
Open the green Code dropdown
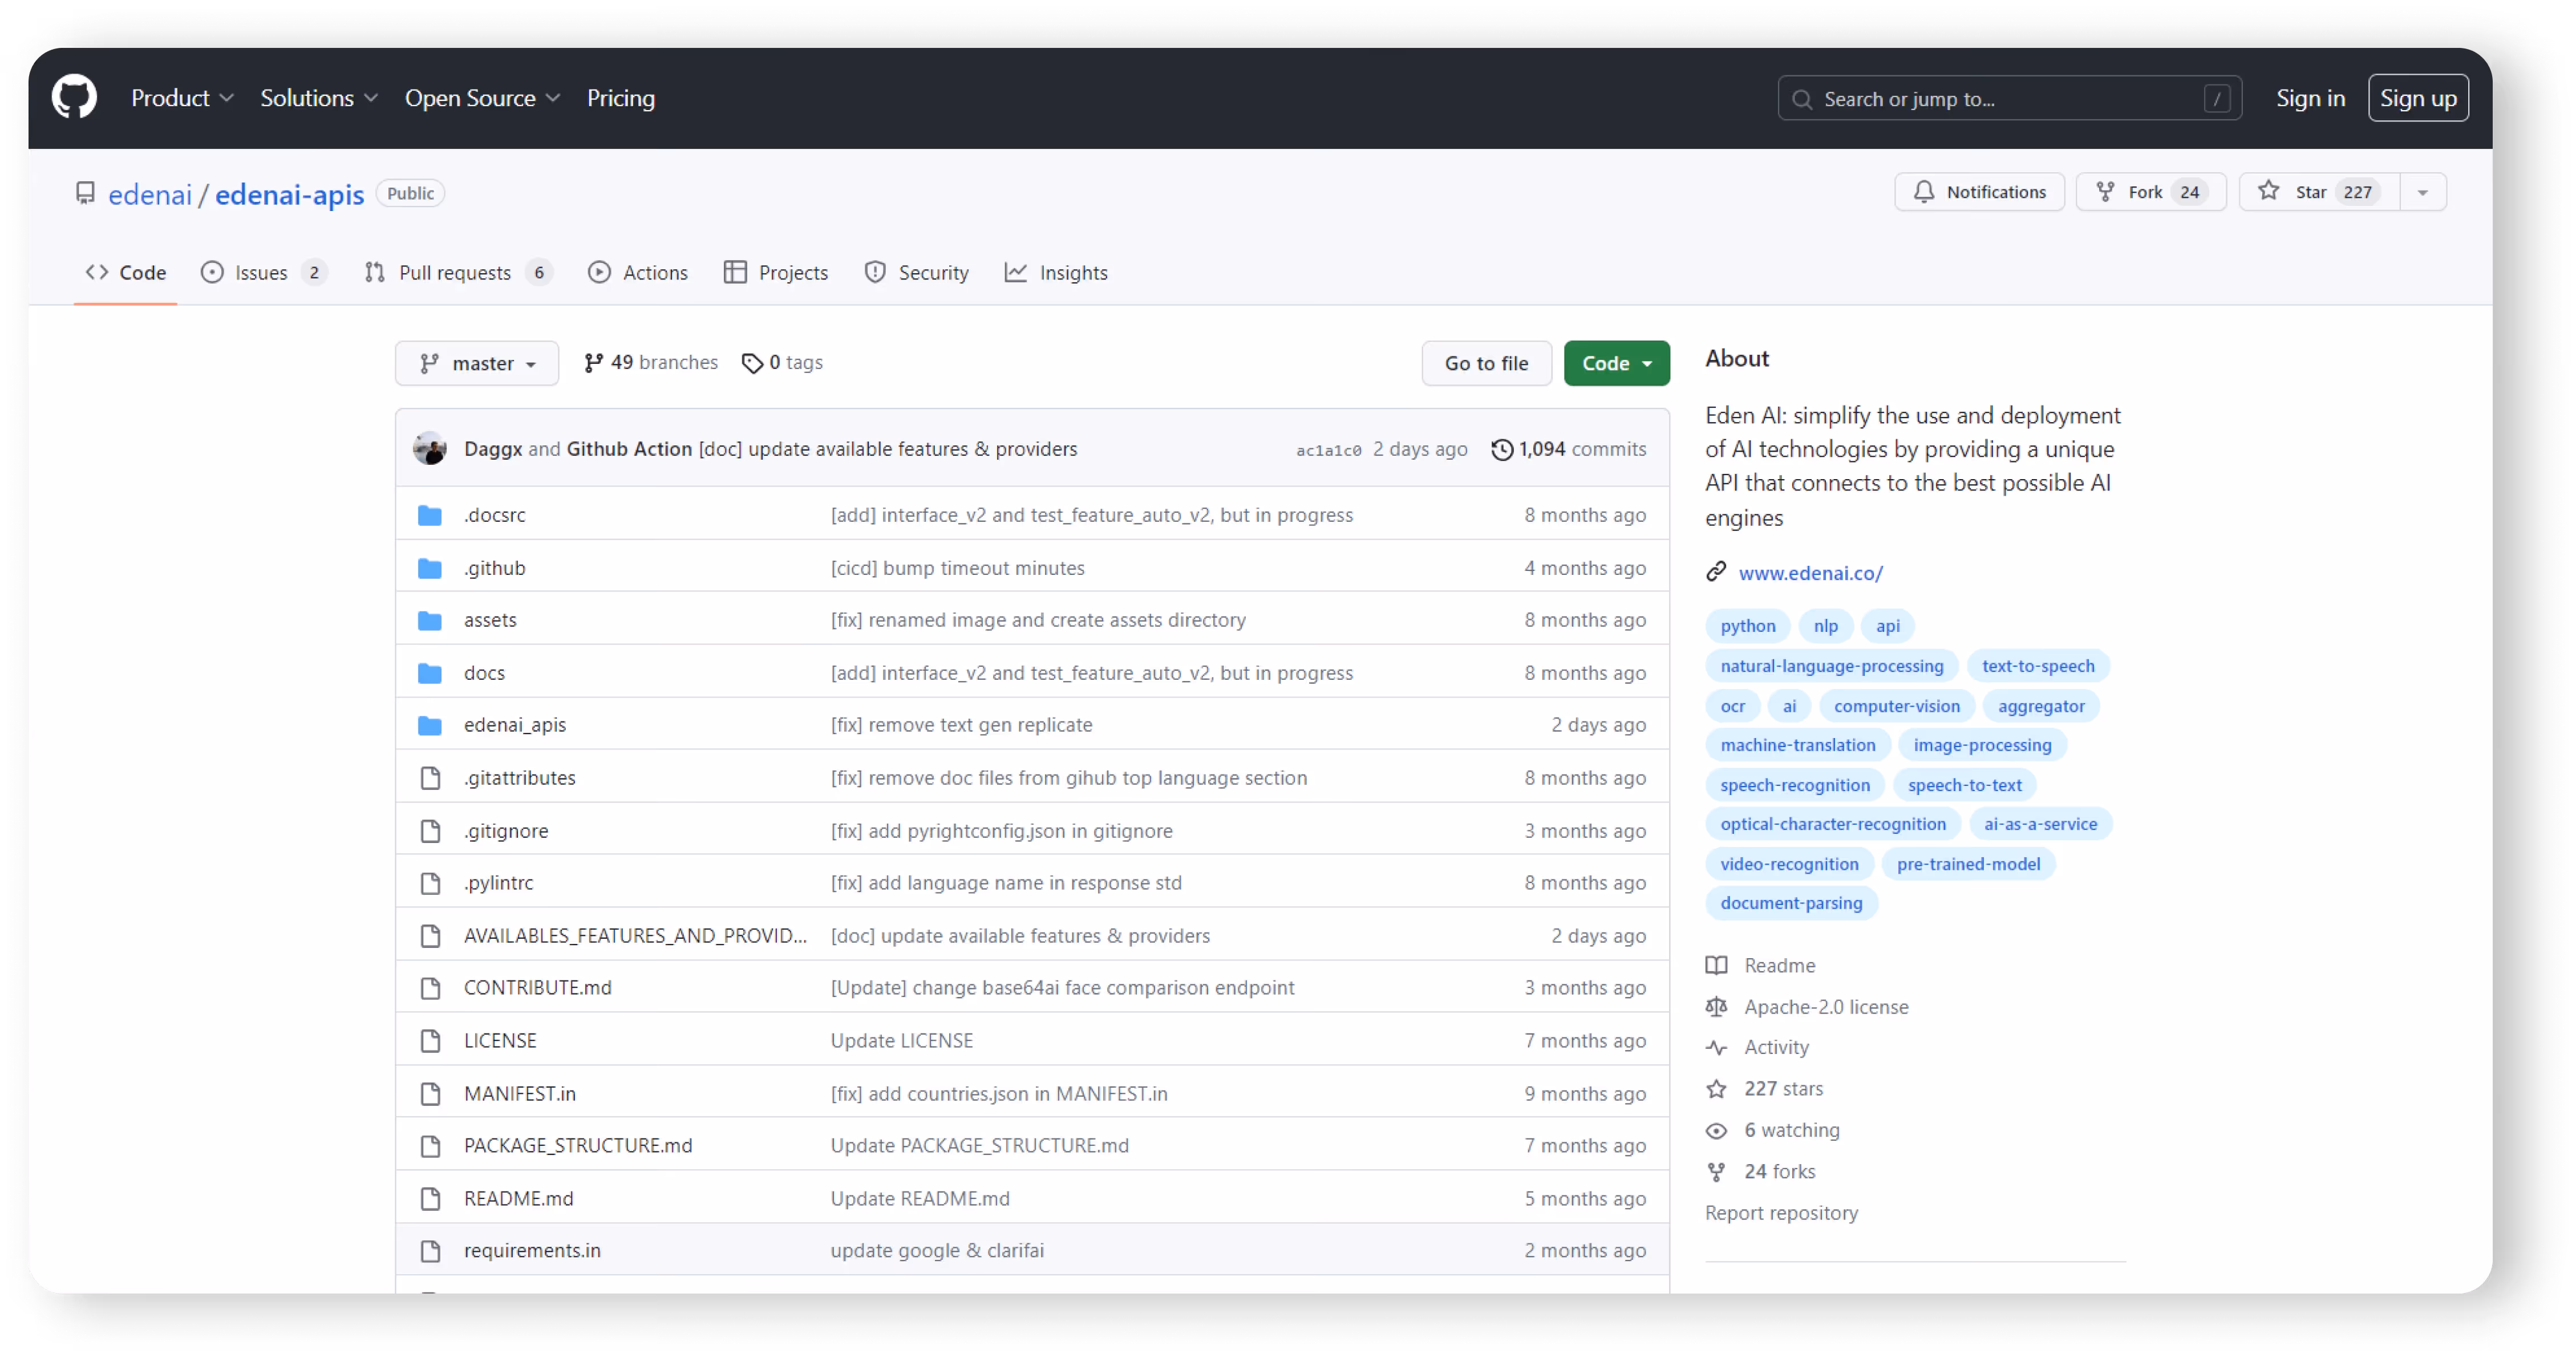pyautogui.click(x=1616, y=363)
